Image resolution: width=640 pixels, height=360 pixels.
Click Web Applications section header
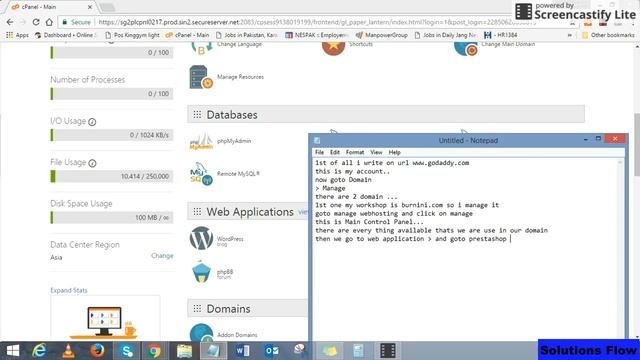click(248, 211)
